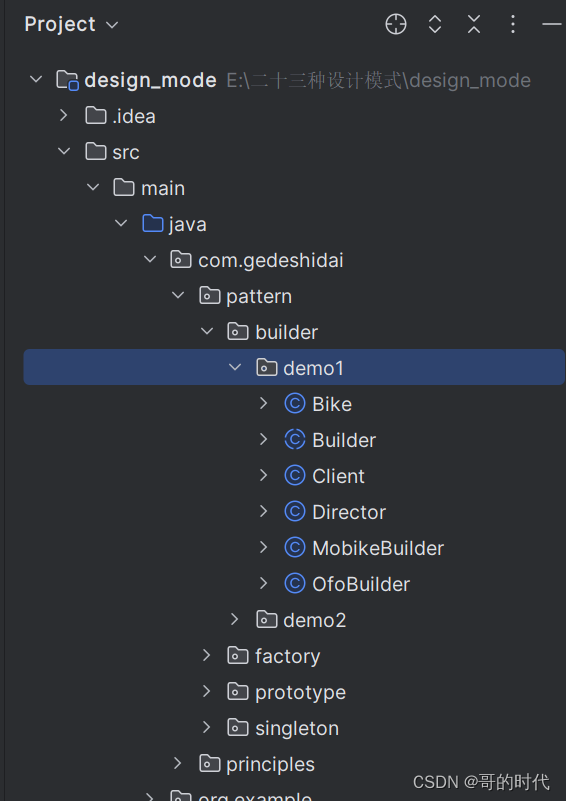Open the Project panel options menu
Screen dimensions: 566x801
click(513, 24)
